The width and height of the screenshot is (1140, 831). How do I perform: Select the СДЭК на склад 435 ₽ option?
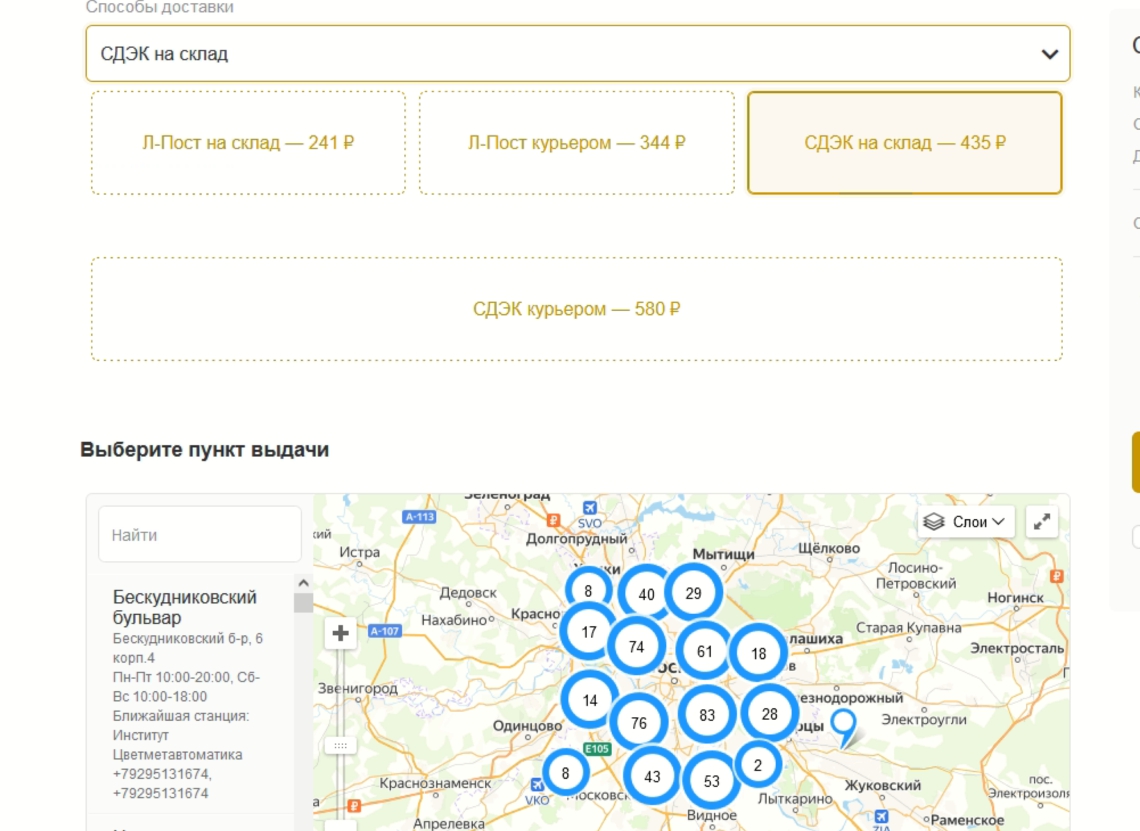pos(904,143)
